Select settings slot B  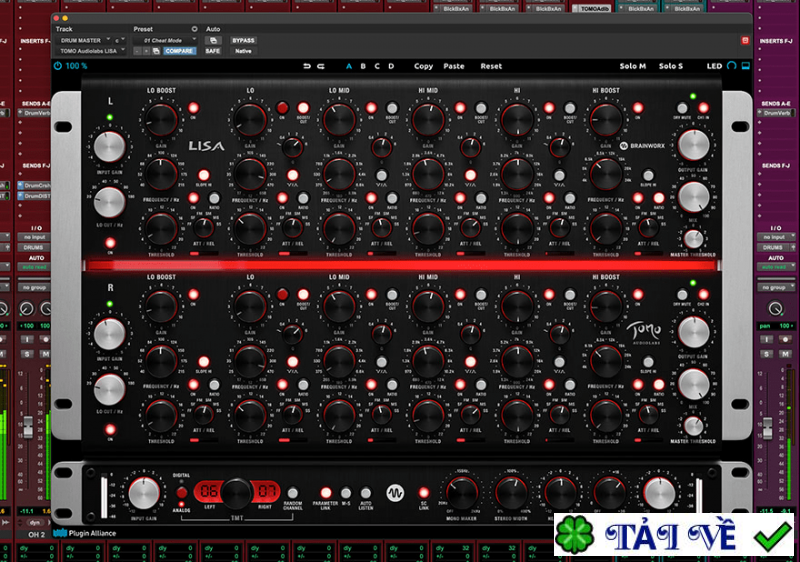(363, 66)
